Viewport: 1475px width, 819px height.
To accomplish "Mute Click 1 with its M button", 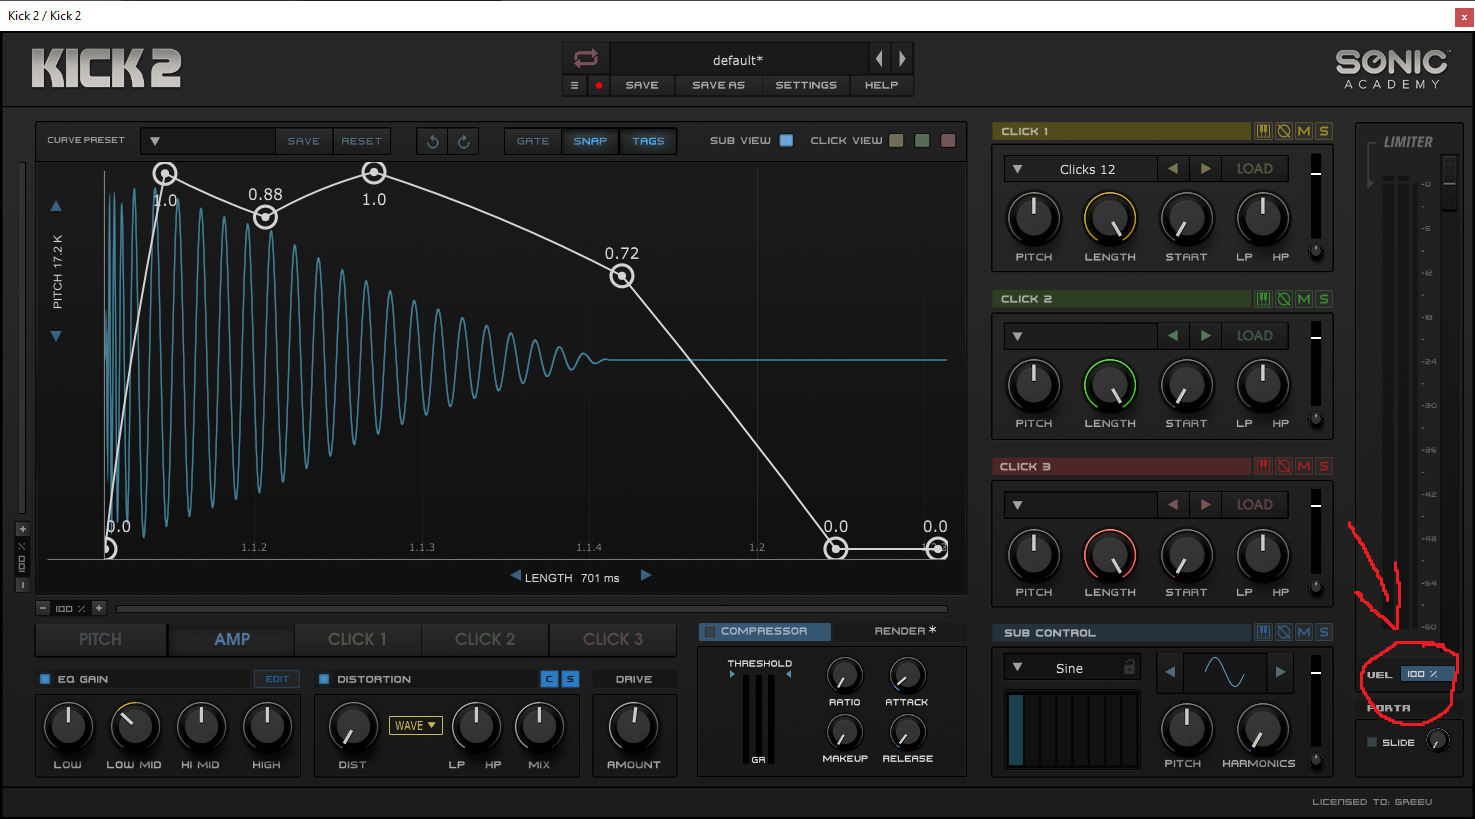I will 1304,131.
